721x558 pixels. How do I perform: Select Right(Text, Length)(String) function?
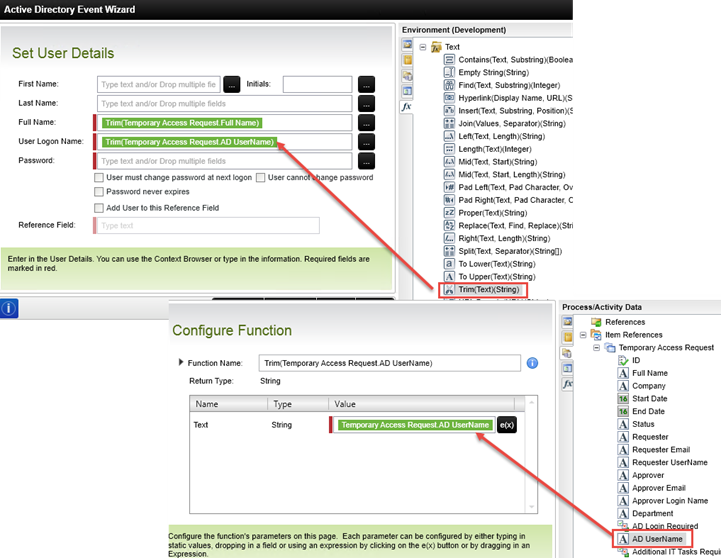[x=497, y=239]
